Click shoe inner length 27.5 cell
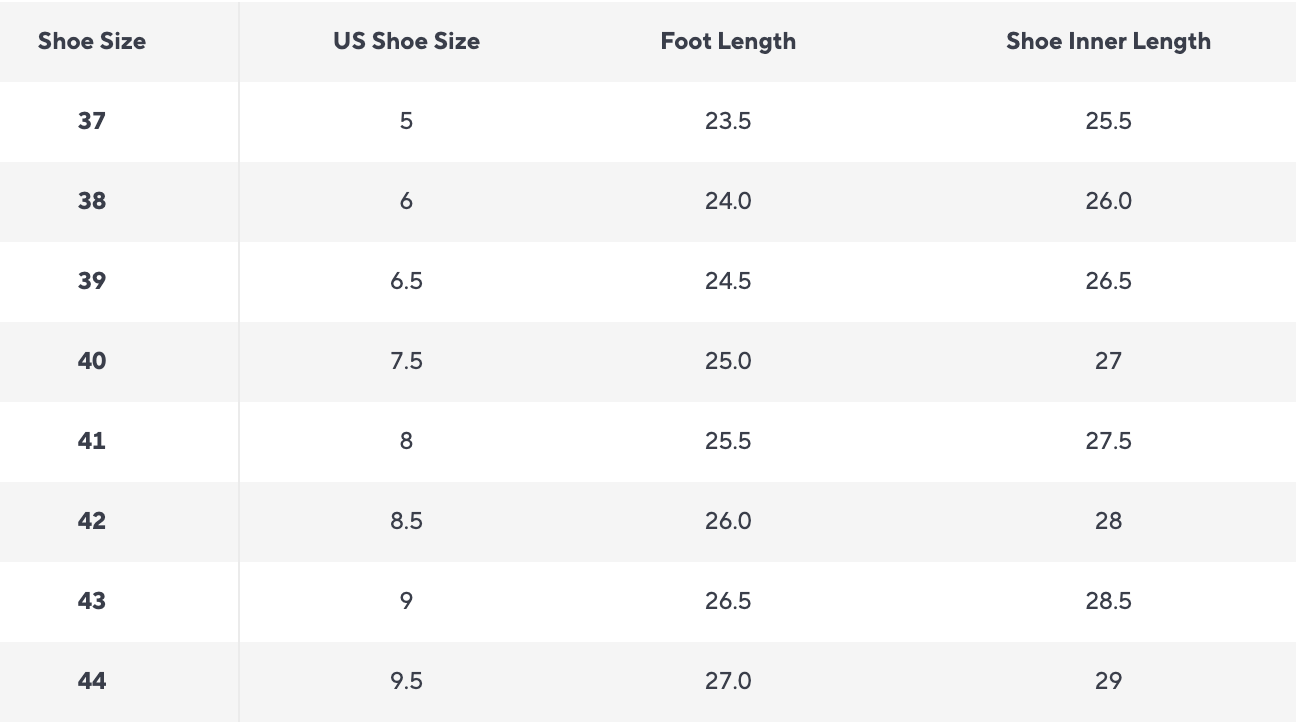1296x722 pixels. point(1108,441)
